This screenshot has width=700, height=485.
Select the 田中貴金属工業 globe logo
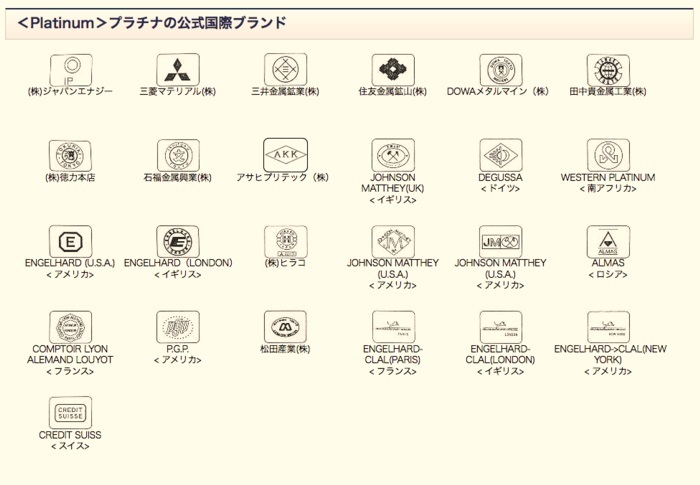pos(608,70)
